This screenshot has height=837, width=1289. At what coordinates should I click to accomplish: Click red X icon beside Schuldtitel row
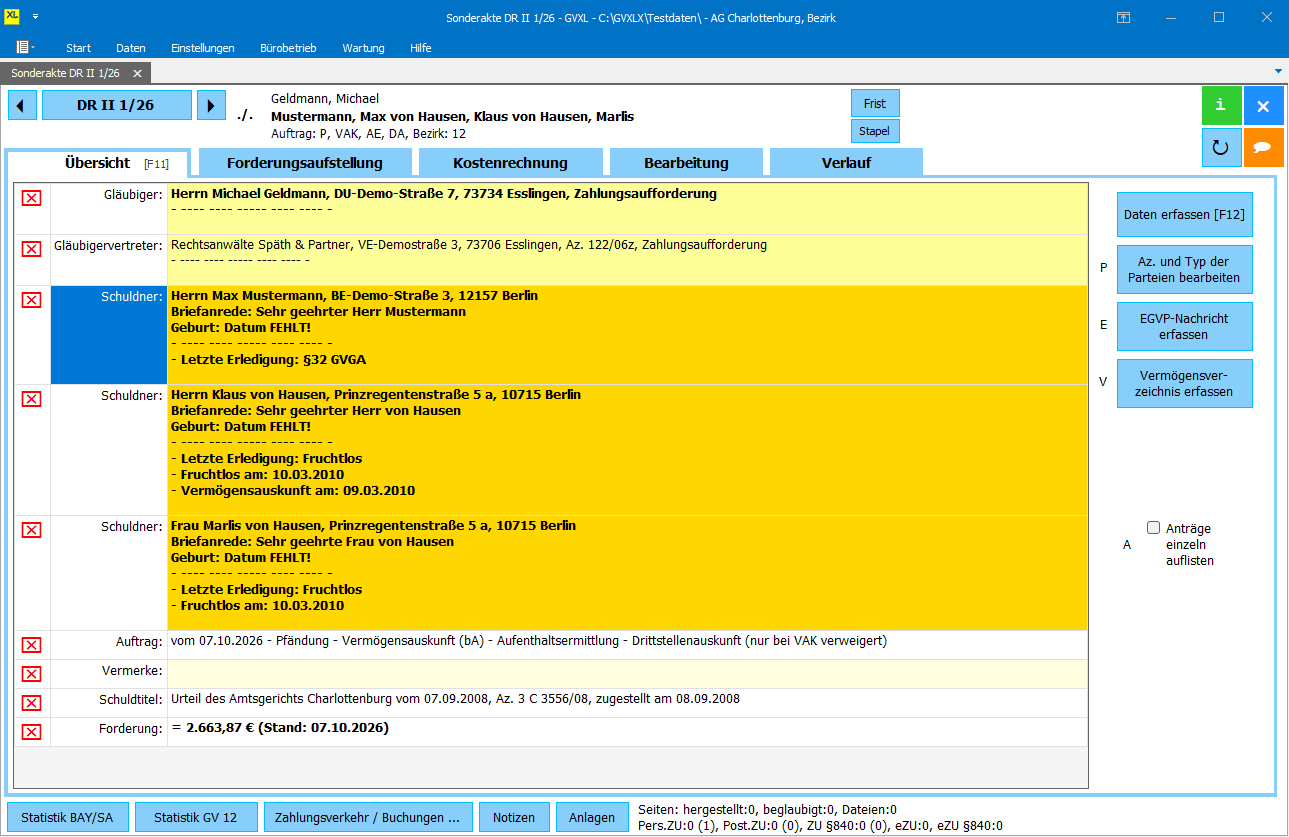[x=32, y=703]
